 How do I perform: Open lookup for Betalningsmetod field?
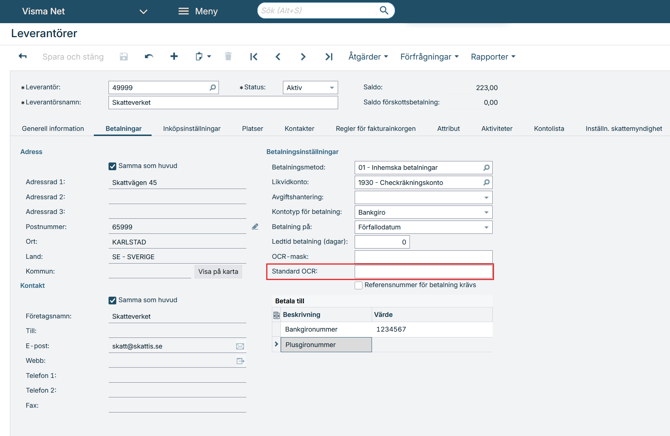486,168
